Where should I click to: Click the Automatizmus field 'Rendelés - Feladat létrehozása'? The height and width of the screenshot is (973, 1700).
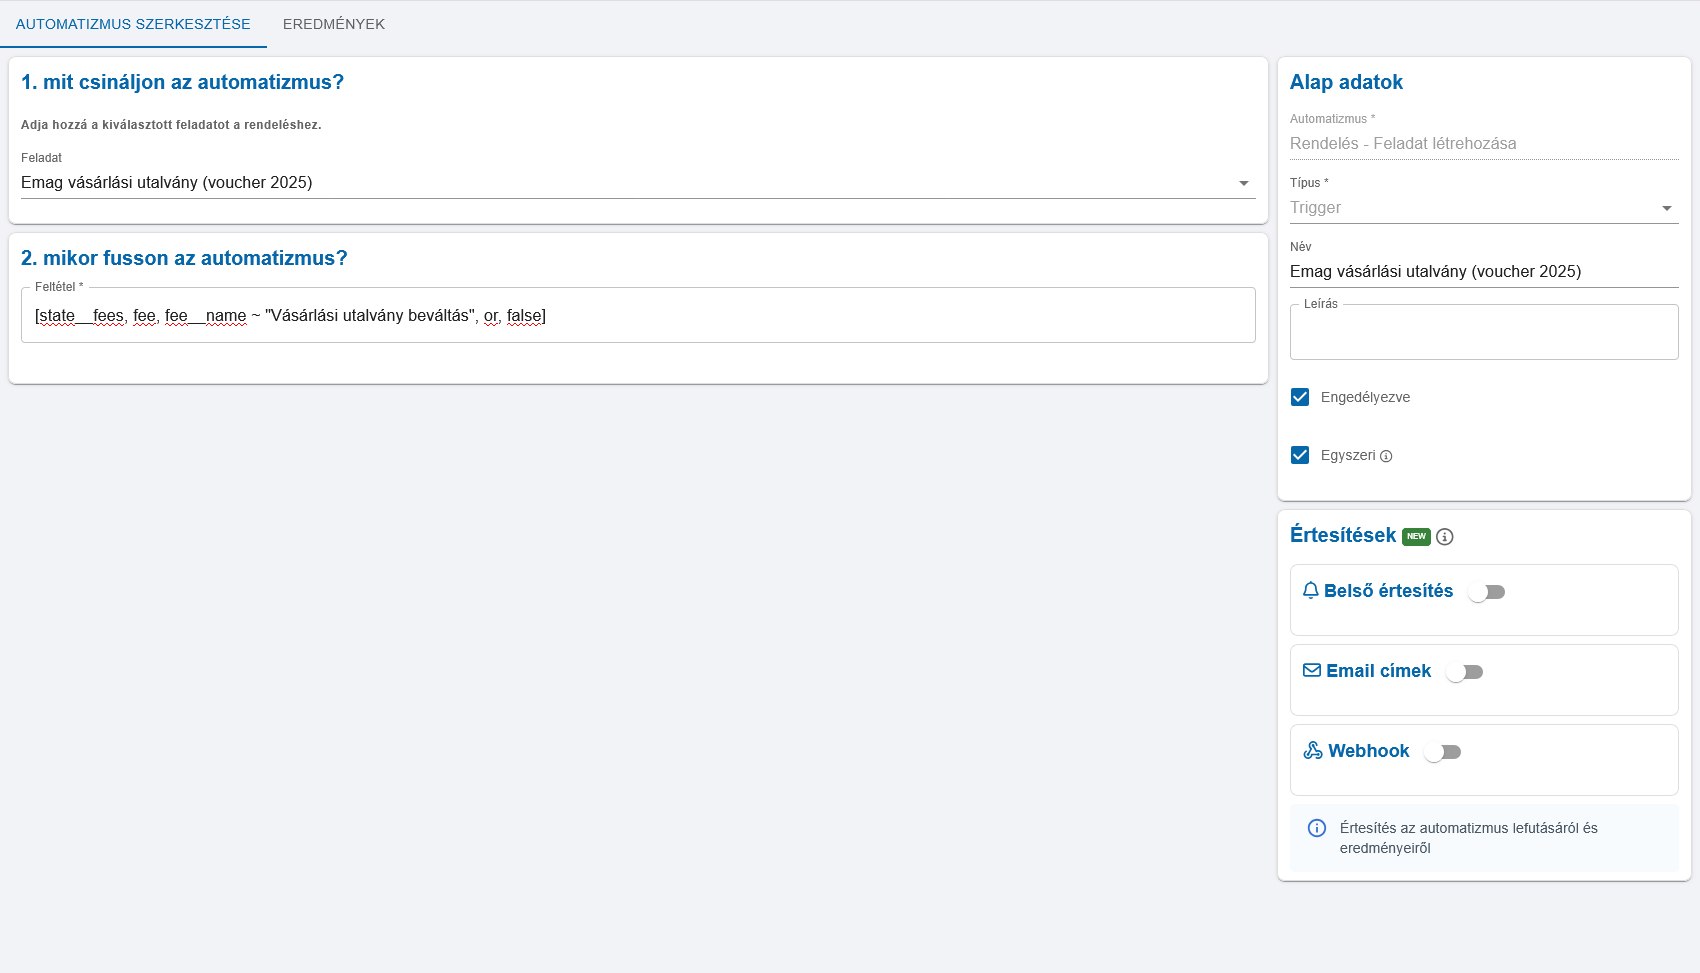(1484, 144)
